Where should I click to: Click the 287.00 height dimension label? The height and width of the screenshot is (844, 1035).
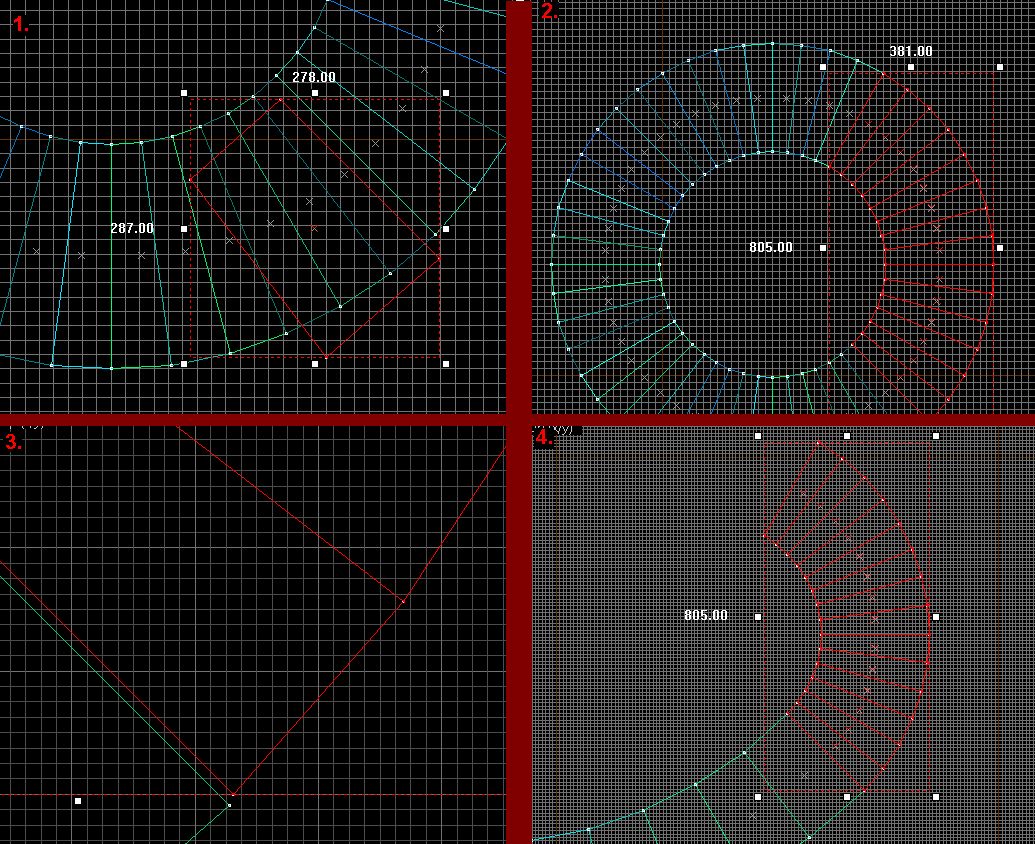132,228
